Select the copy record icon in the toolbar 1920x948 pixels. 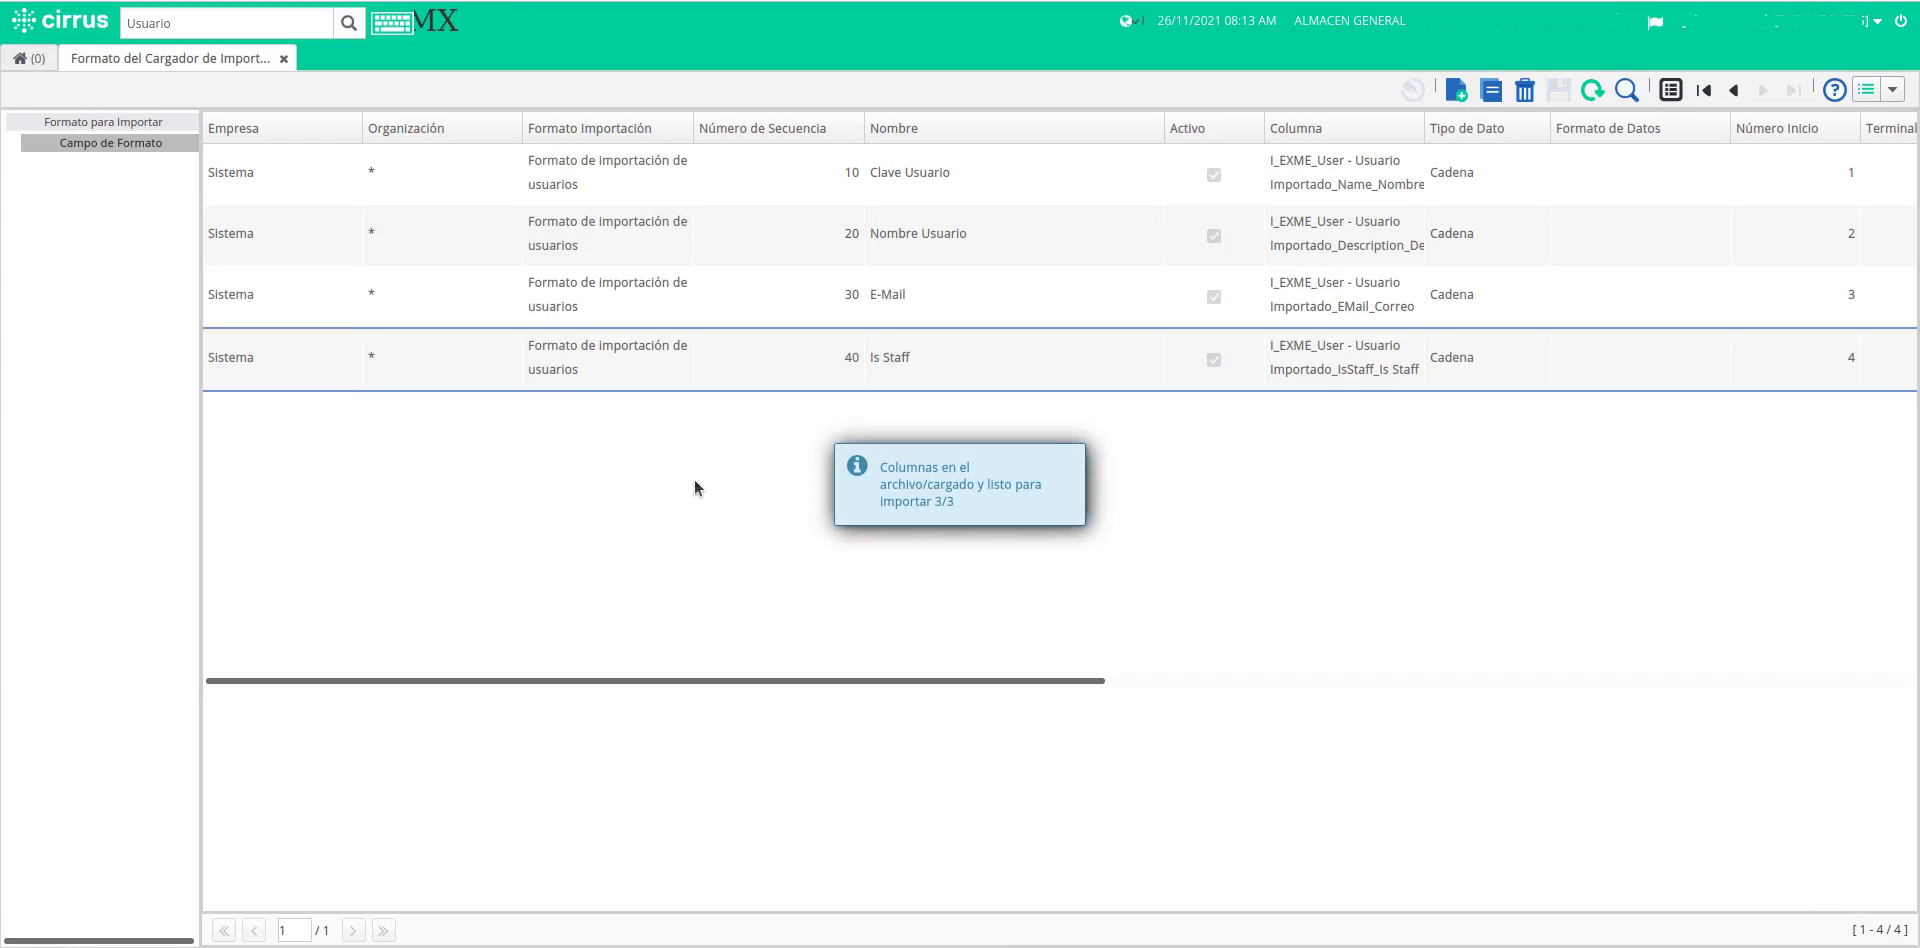pyautogui.click(x=1490, y=89)
